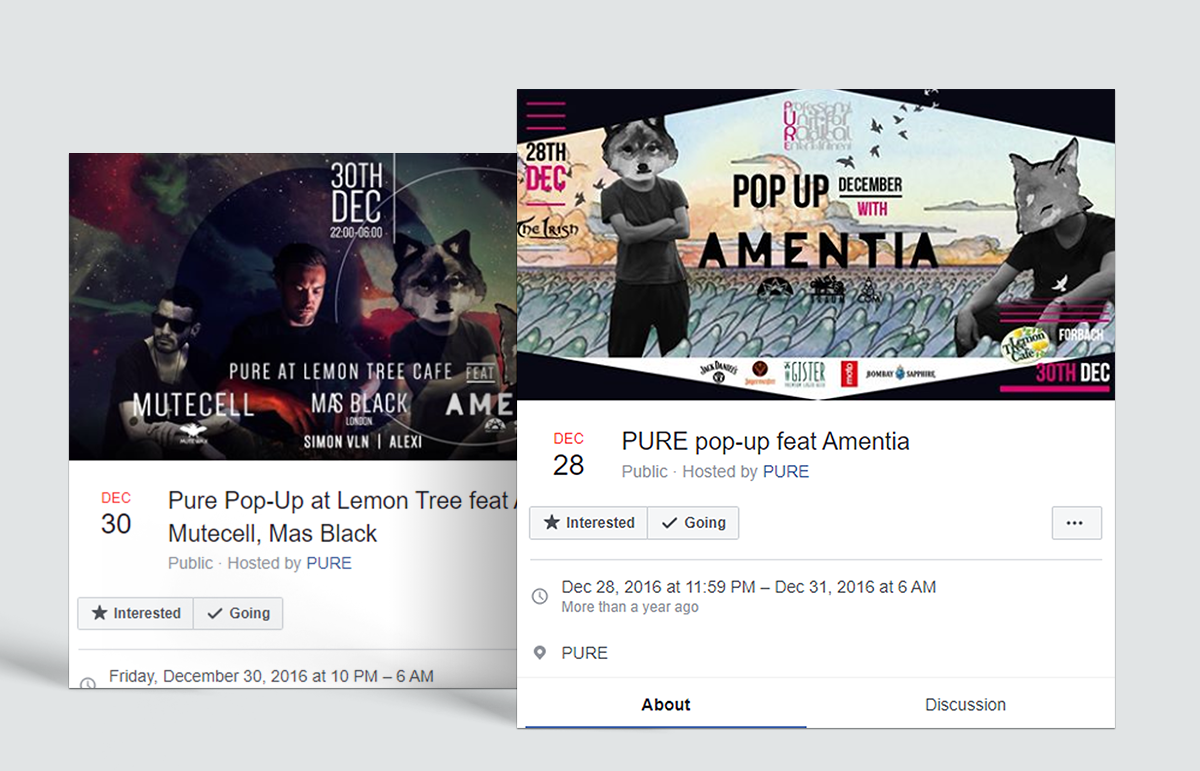1200x771 pixels.
Task: Toggle Interested on Lemon Tree event
Action: click(x=136, y=613)
